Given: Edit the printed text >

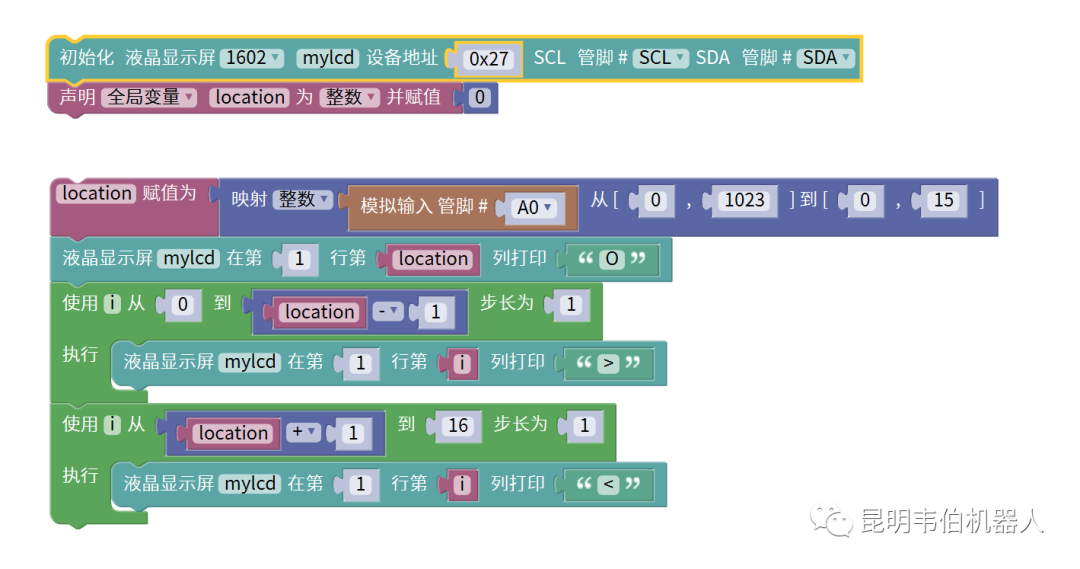Looking at the screenshot, I should point(608,363).
